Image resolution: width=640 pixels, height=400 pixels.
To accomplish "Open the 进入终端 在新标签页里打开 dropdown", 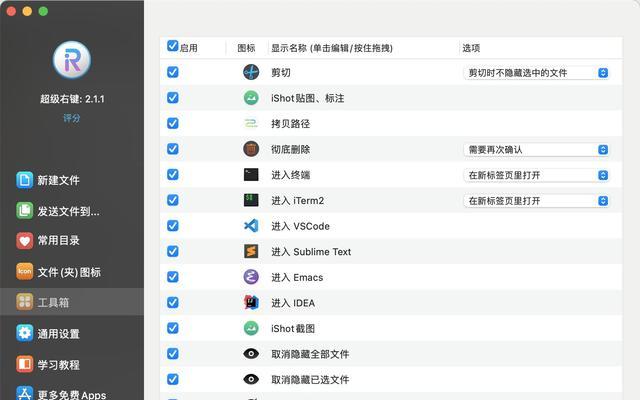I will tap(536, 175).
